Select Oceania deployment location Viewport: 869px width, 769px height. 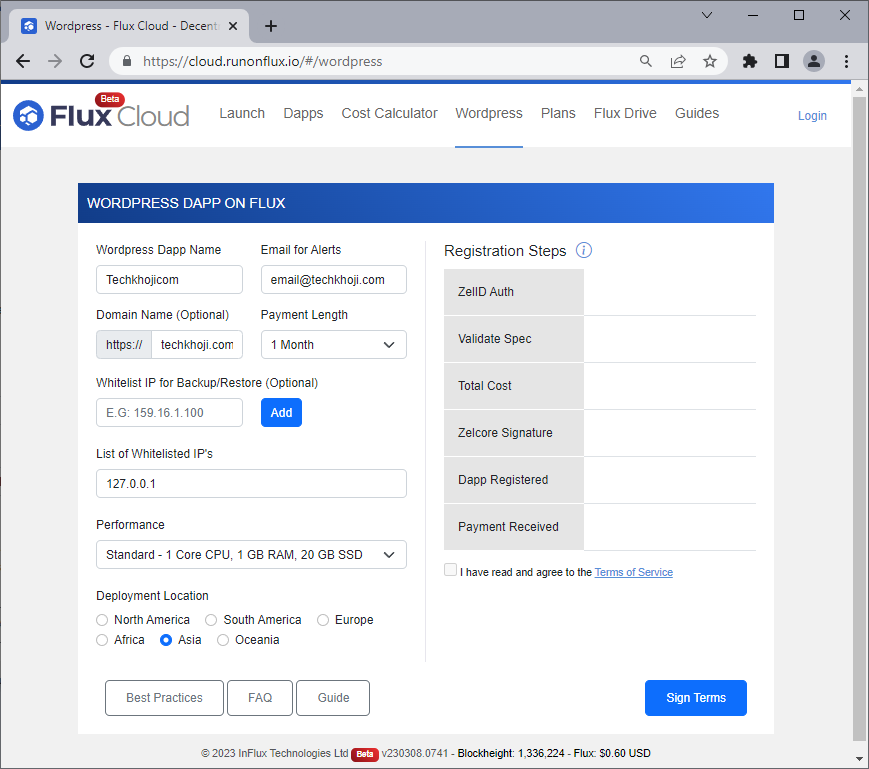click(223, 640)
